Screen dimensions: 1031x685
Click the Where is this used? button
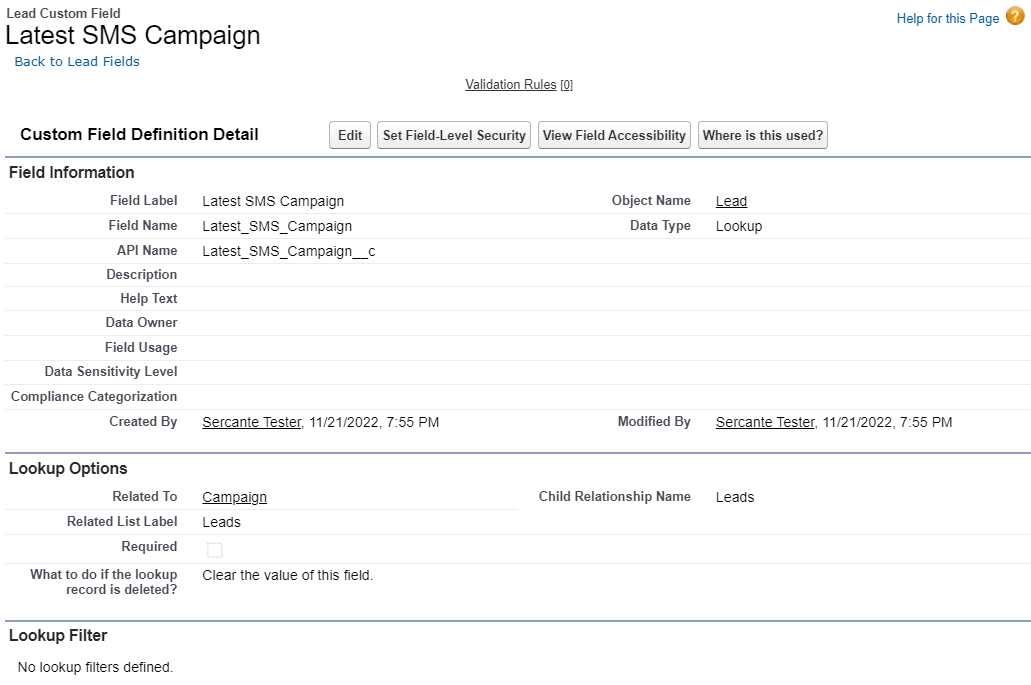click(x=762, y=136)
